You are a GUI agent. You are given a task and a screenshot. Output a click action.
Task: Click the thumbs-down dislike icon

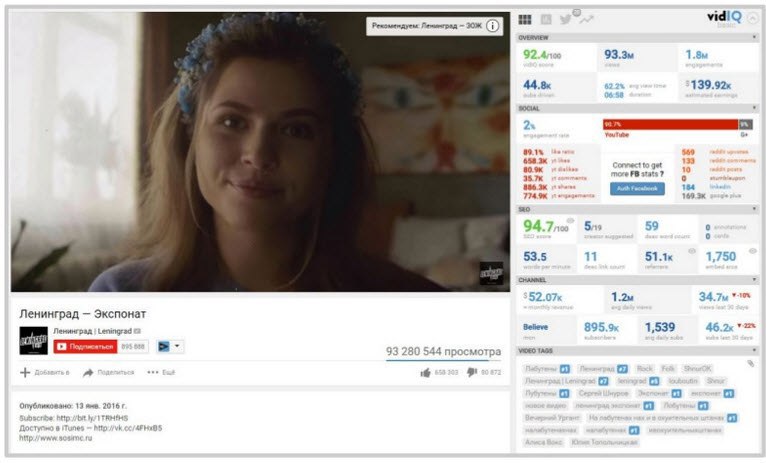click(472, 373)
